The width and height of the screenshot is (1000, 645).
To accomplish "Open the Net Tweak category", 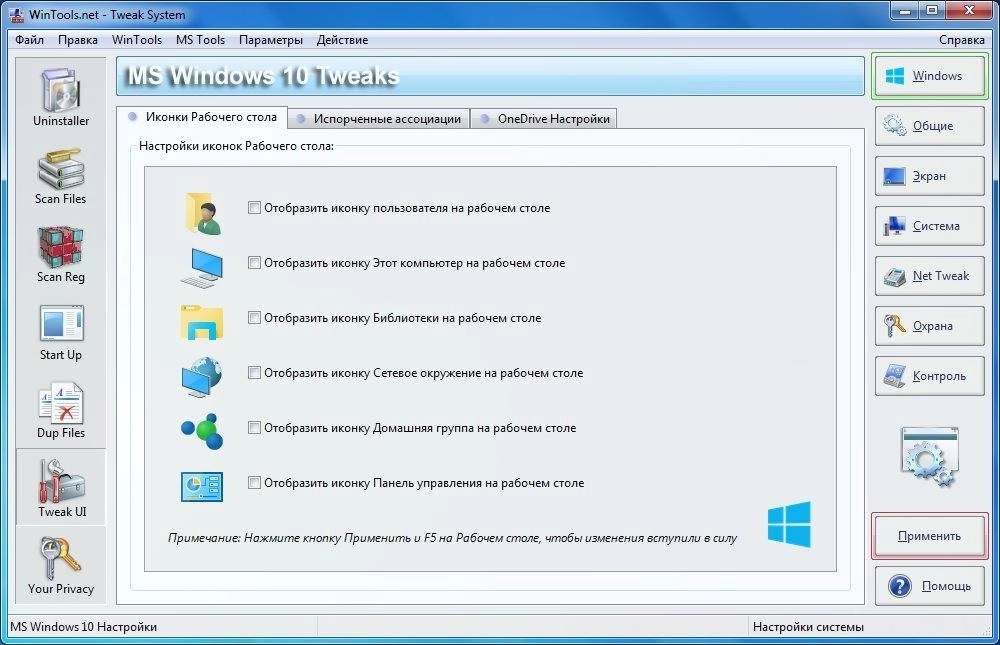I will (x=929, y=276).
